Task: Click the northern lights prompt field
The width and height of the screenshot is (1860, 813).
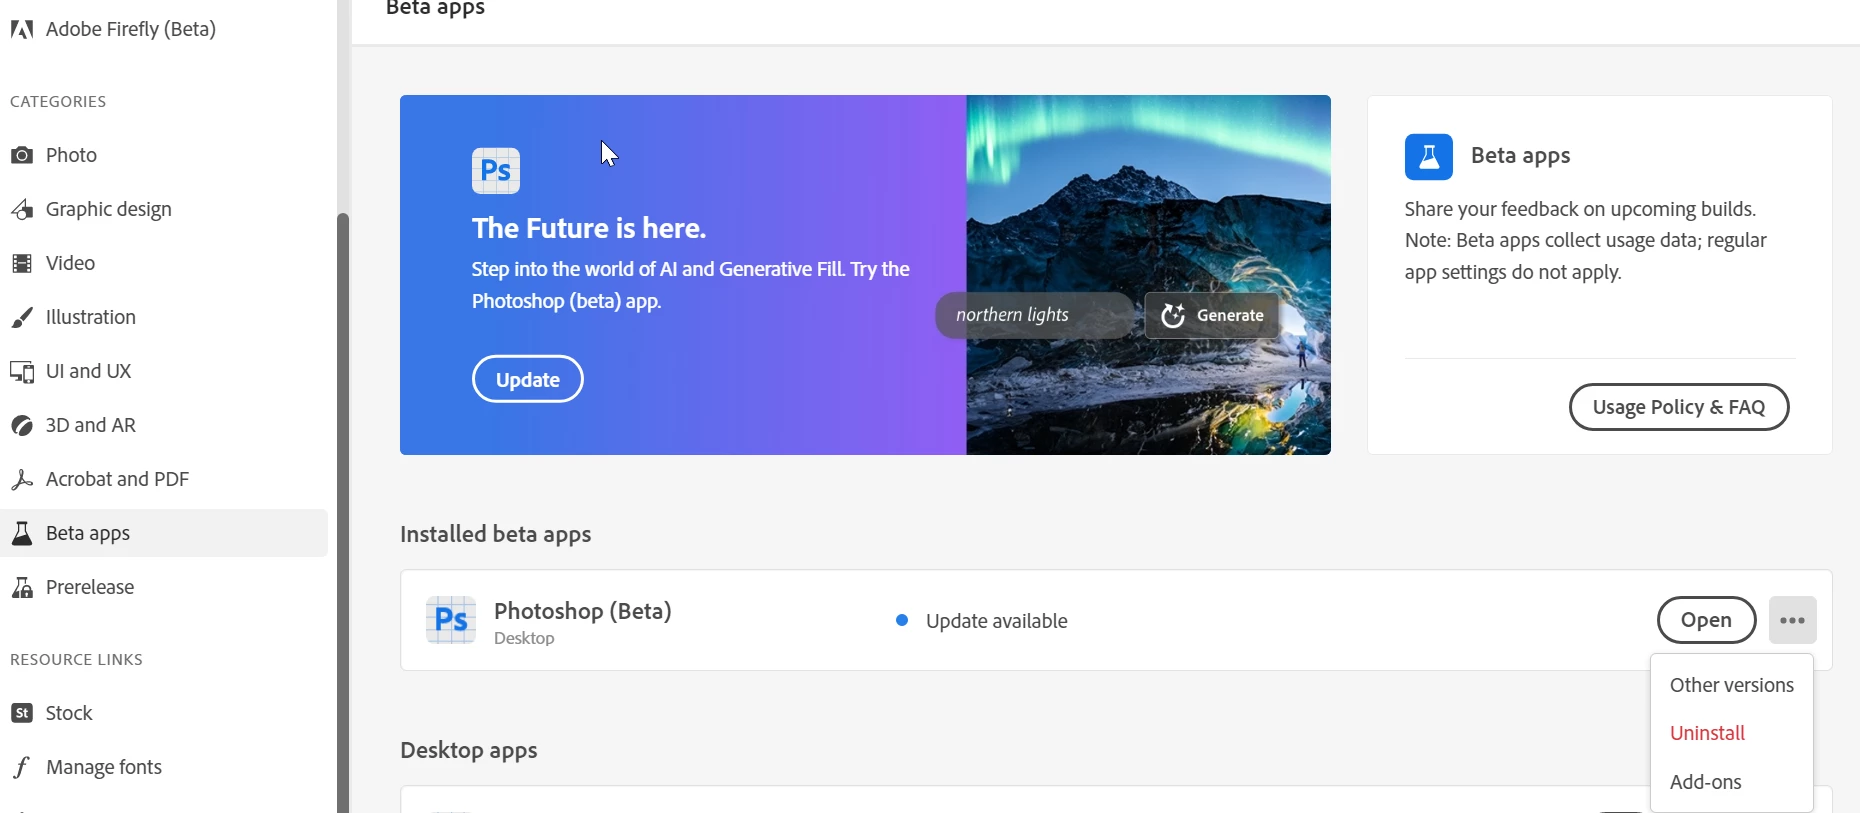Action: tap(1035, 315)
